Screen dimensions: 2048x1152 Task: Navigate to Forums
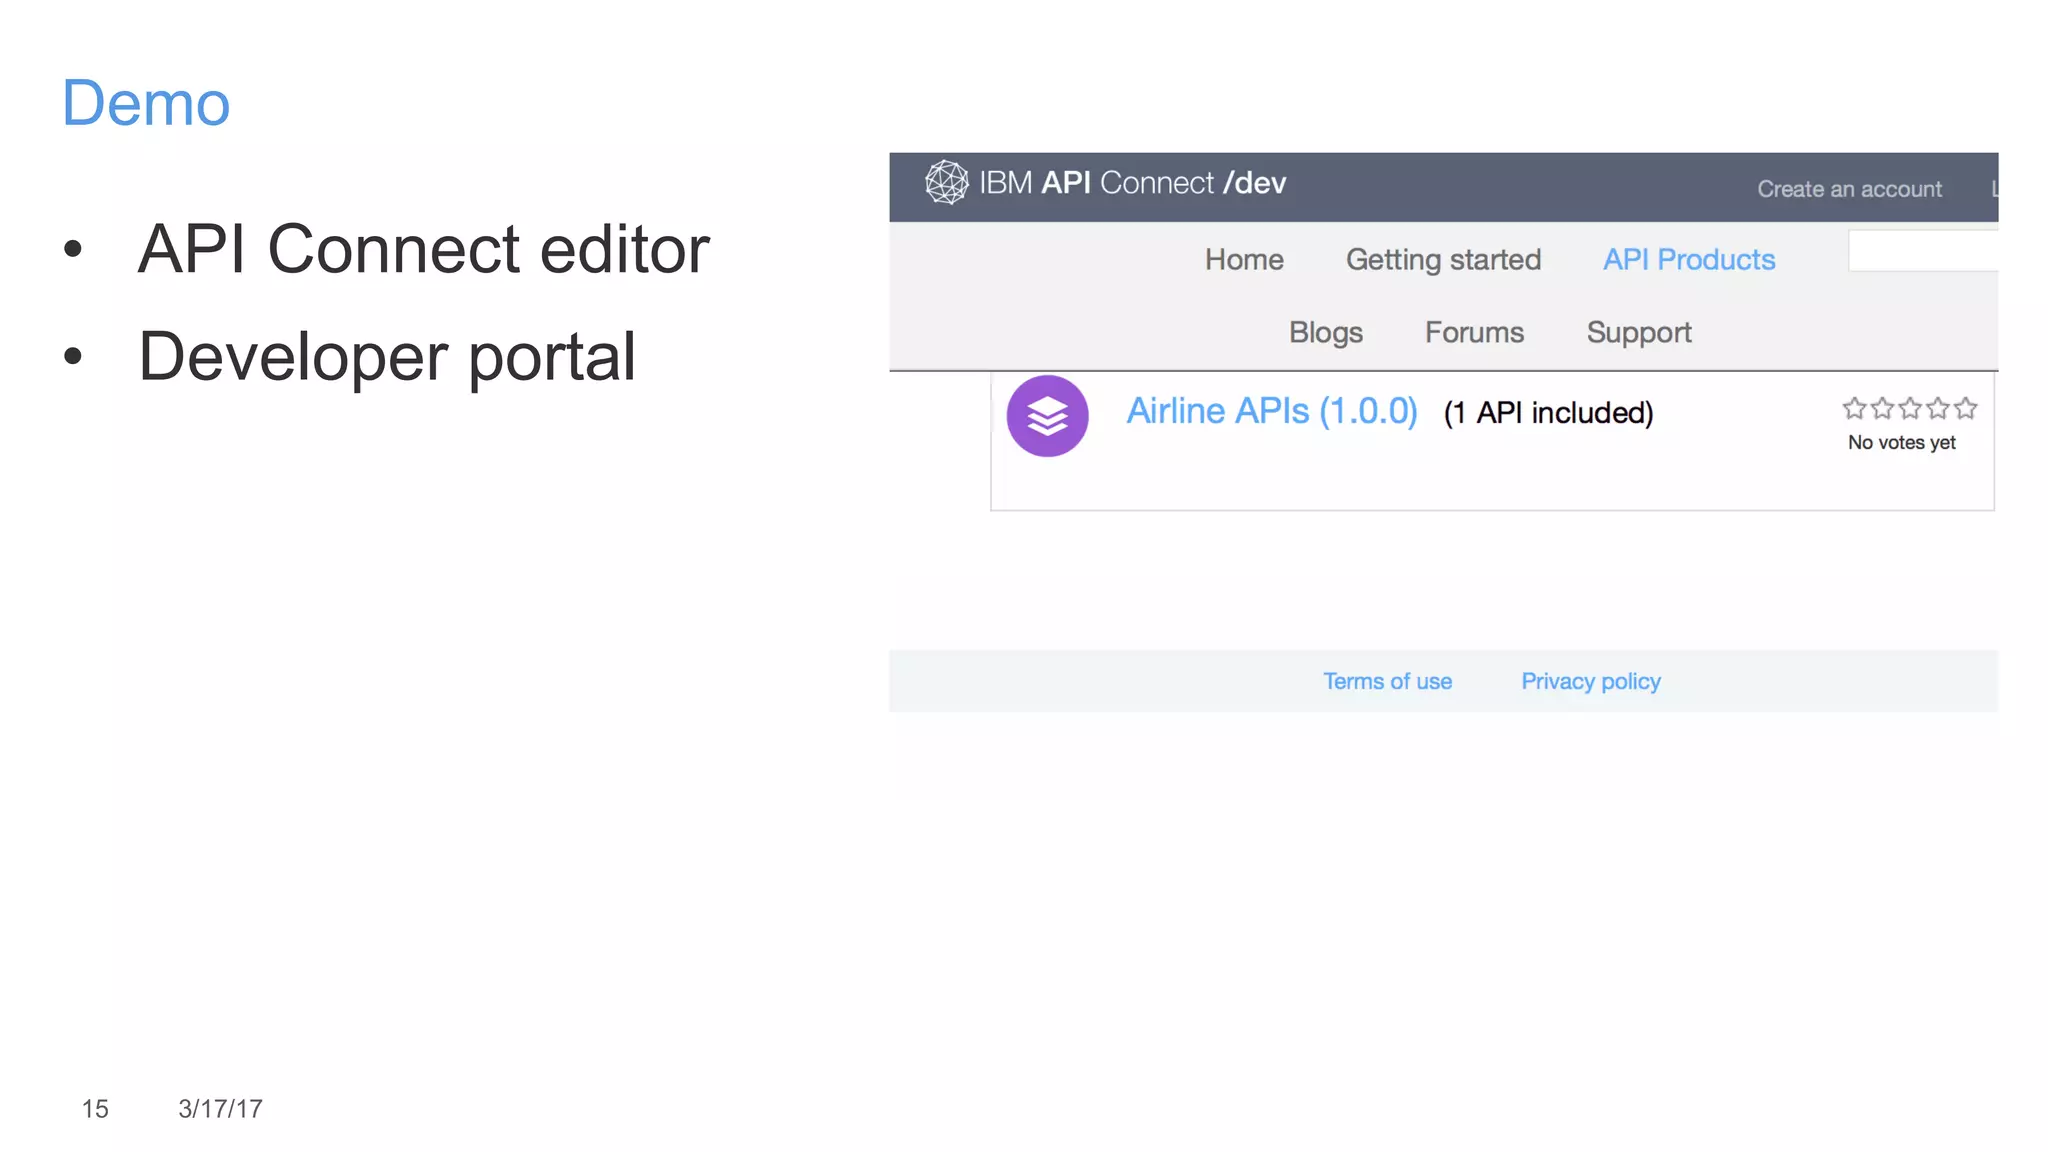[x=1474, y=333]
